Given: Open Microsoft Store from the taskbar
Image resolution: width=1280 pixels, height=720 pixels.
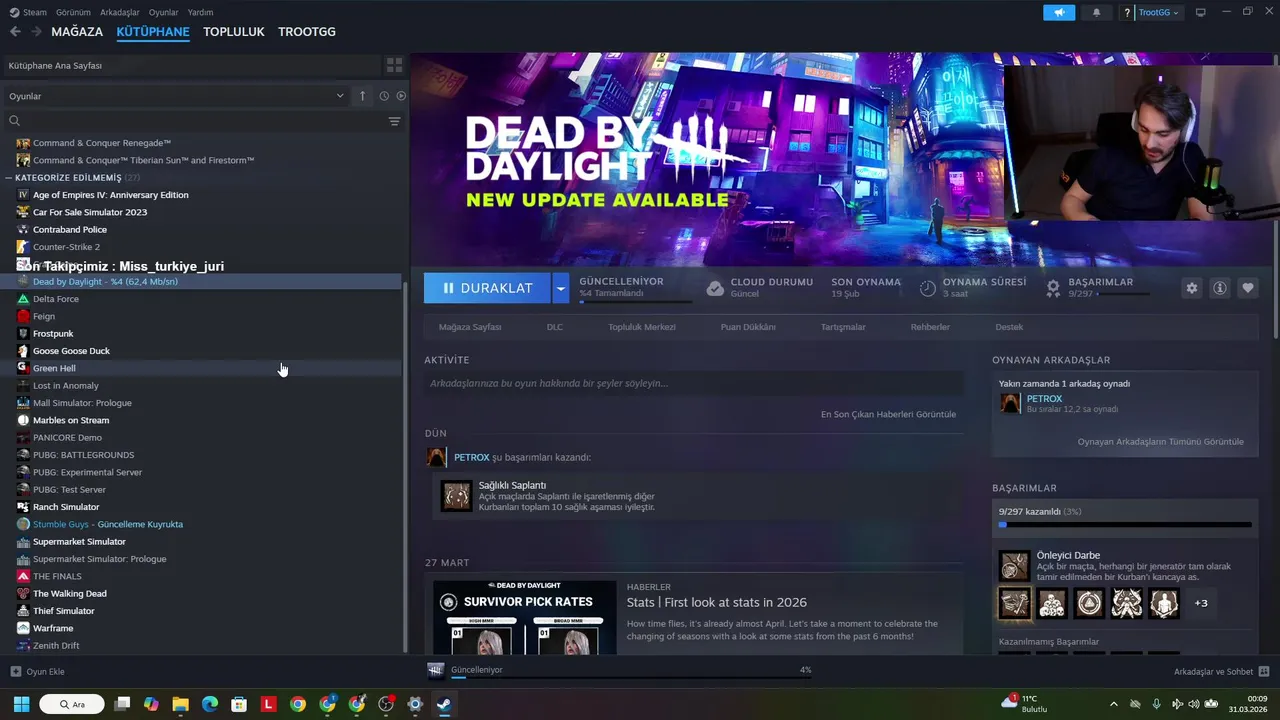Looking at the screenshot, I should click(x=239, y=704).
